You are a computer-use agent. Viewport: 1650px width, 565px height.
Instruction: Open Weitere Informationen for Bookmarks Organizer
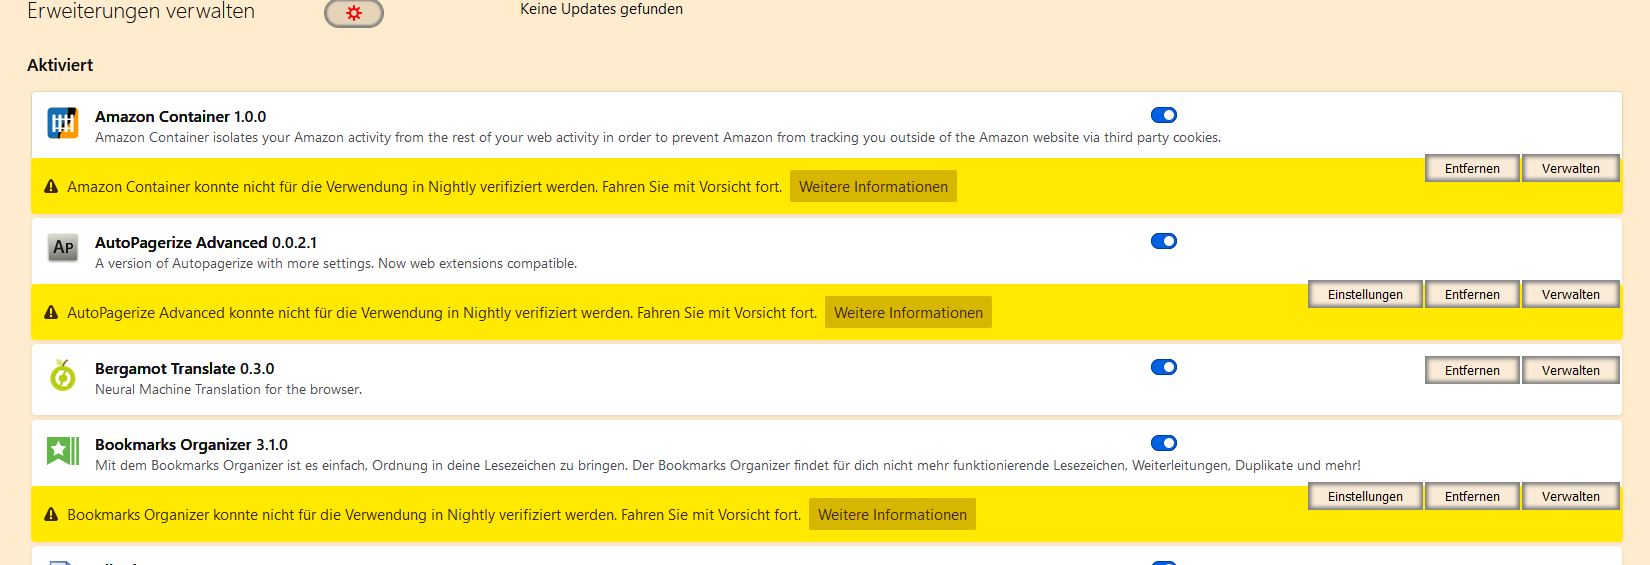tap(892, 515)
